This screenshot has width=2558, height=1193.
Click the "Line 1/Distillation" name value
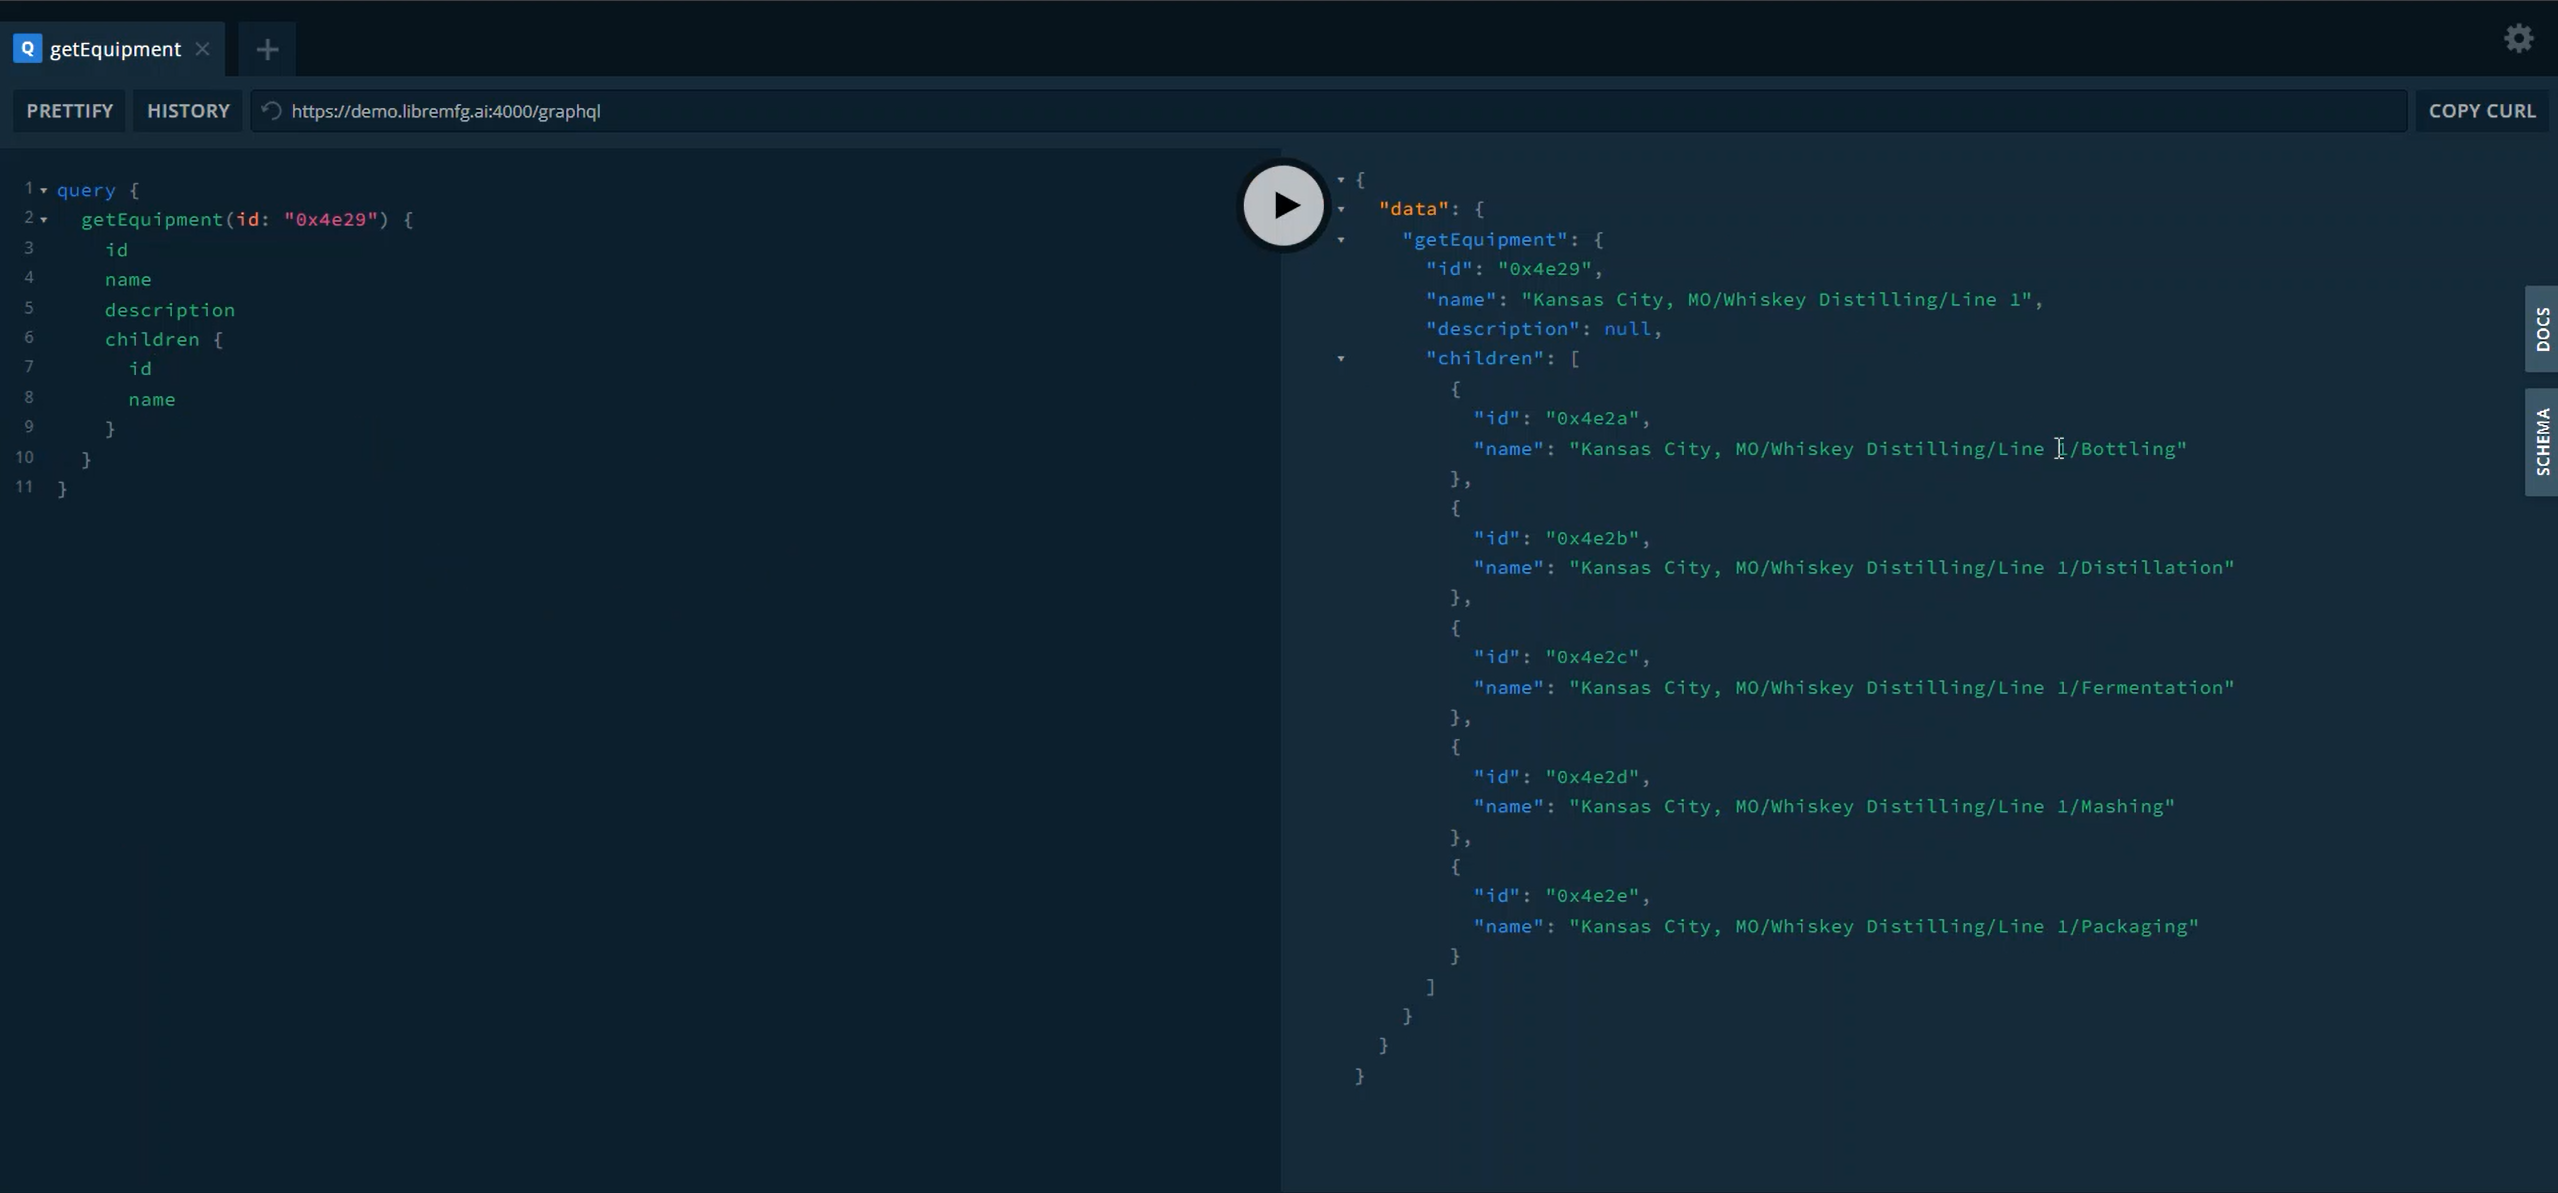(x=1902, y=568)
